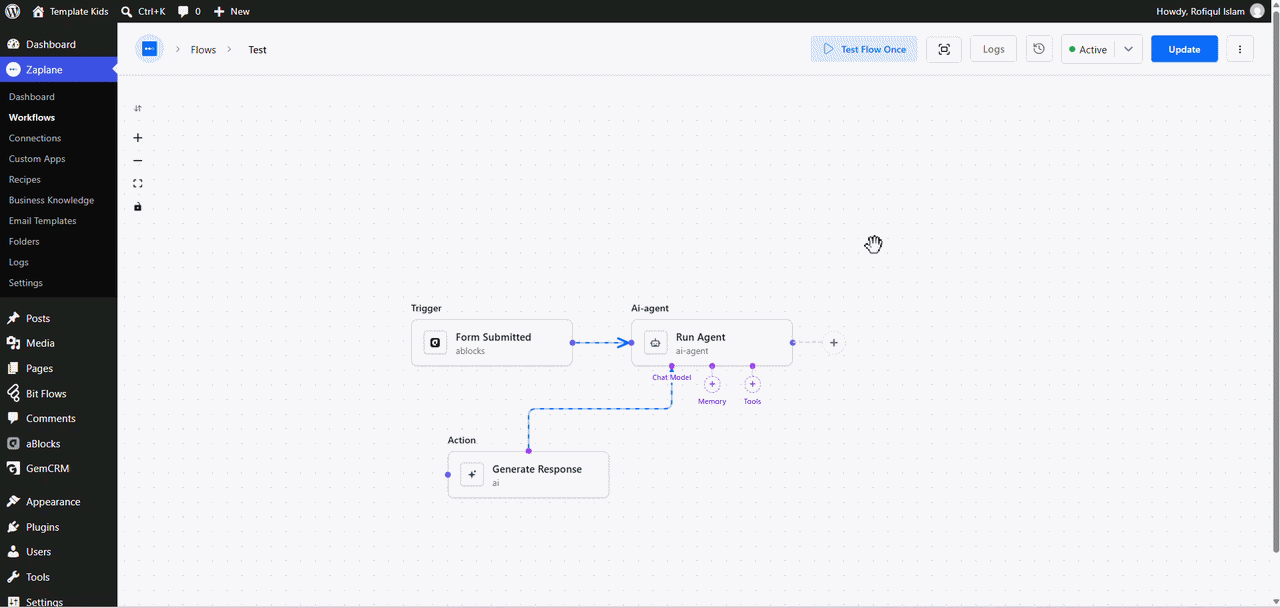Click the Generate Response sparkle icon
The width and height of the screenshot is (1280, 608).
click(x=472, y=475)
